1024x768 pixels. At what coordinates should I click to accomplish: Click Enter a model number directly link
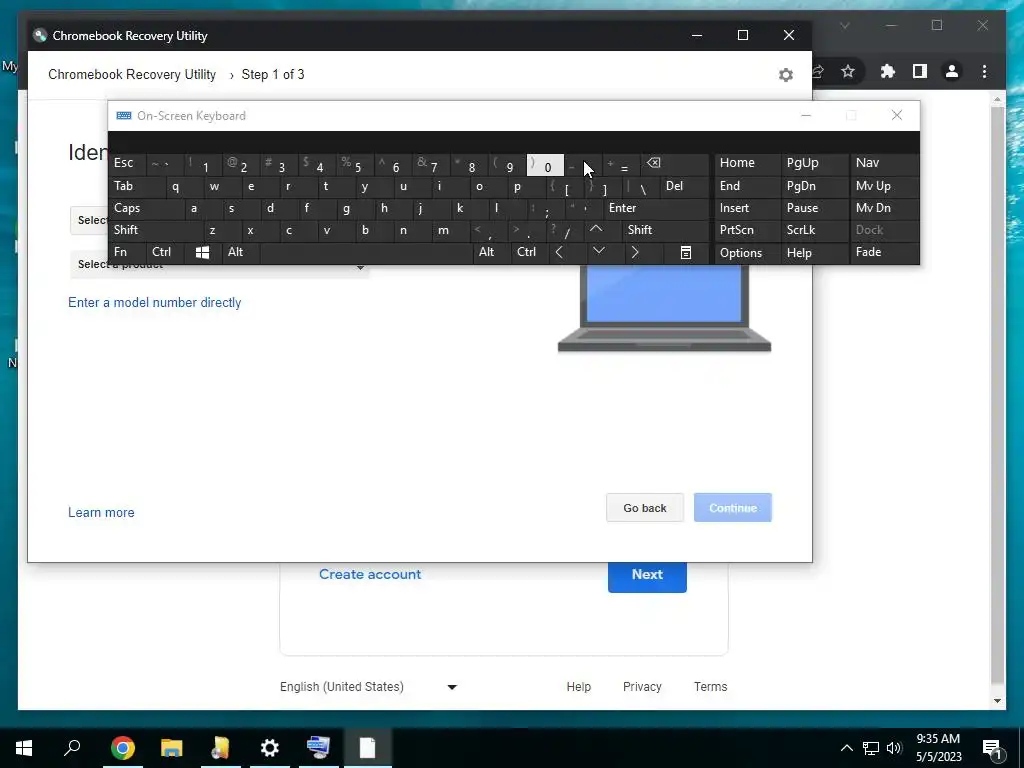[155, 303]
